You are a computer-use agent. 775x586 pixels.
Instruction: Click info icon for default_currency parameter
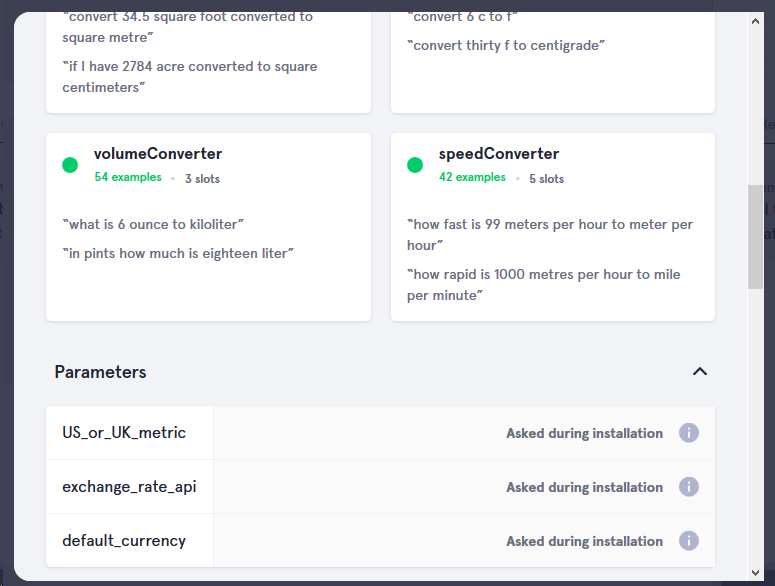[688, 541]
